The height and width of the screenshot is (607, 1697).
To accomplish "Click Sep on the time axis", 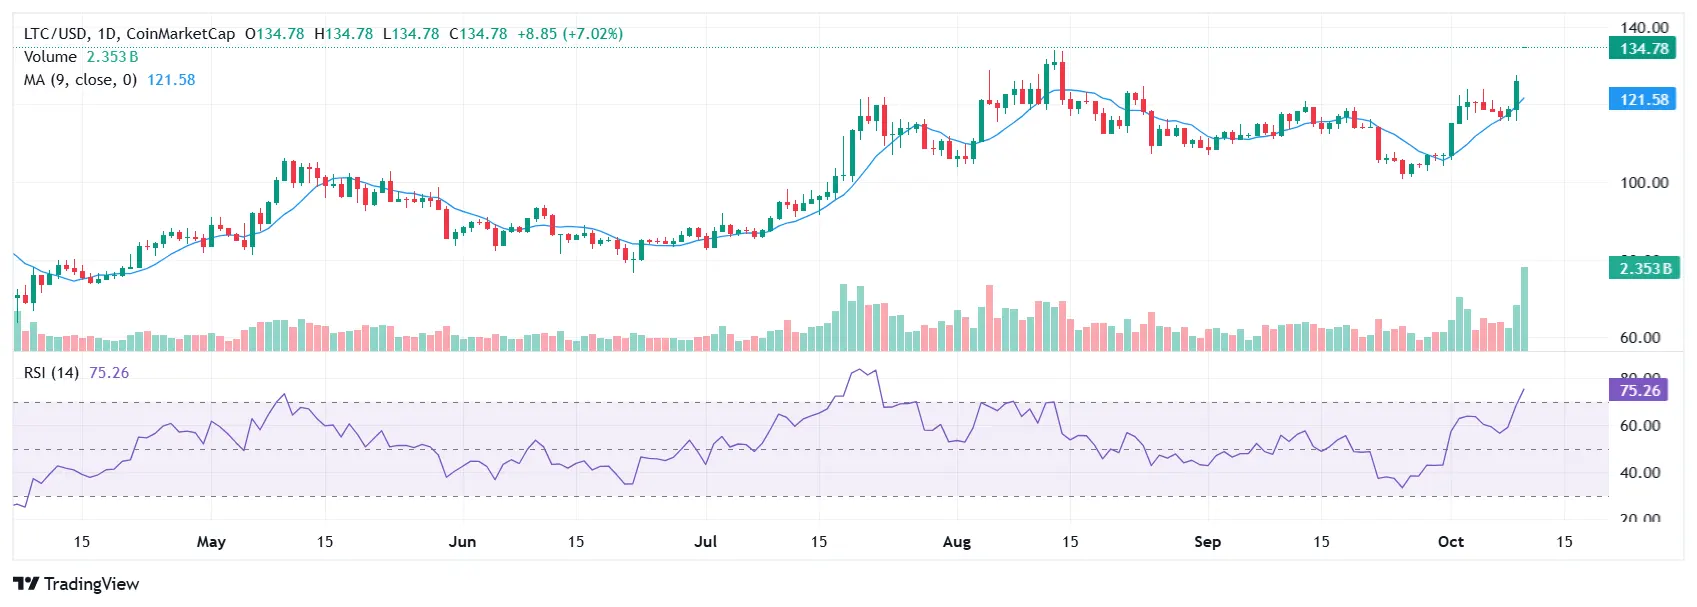I will 1207,542.
